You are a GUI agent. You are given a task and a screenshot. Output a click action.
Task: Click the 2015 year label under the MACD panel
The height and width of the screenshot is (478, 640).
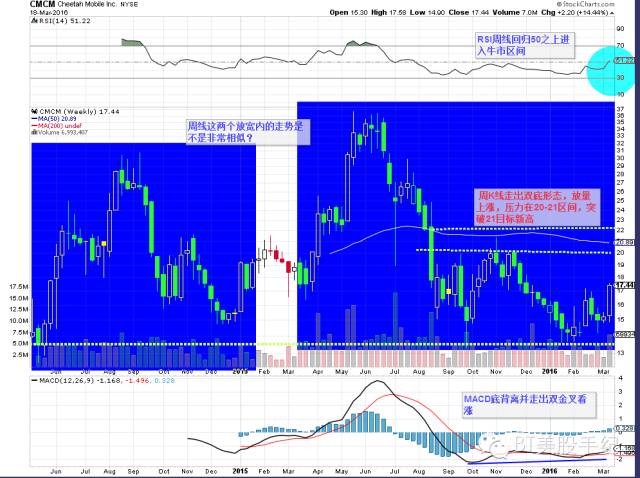click(240, 471)
